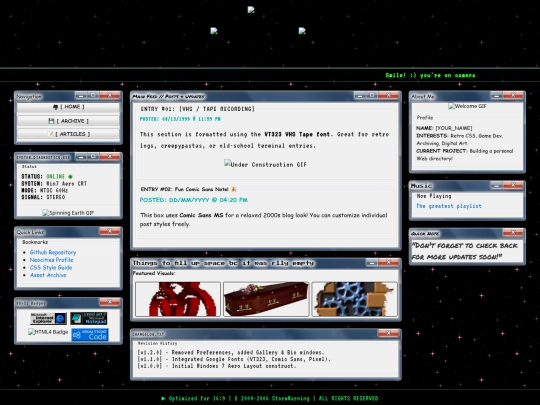Close the system diagnostics window
540x405 pixels.
pos(110,157)
